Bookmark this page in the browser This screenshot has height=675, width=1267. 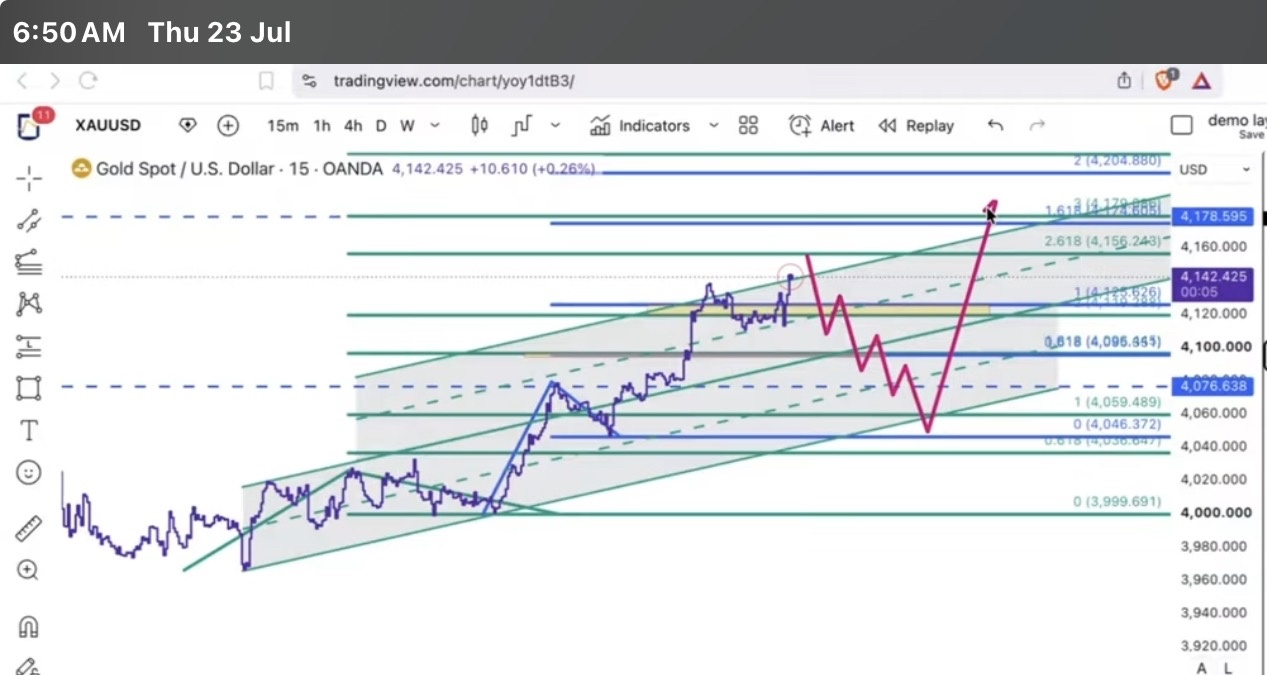[266, 80]
